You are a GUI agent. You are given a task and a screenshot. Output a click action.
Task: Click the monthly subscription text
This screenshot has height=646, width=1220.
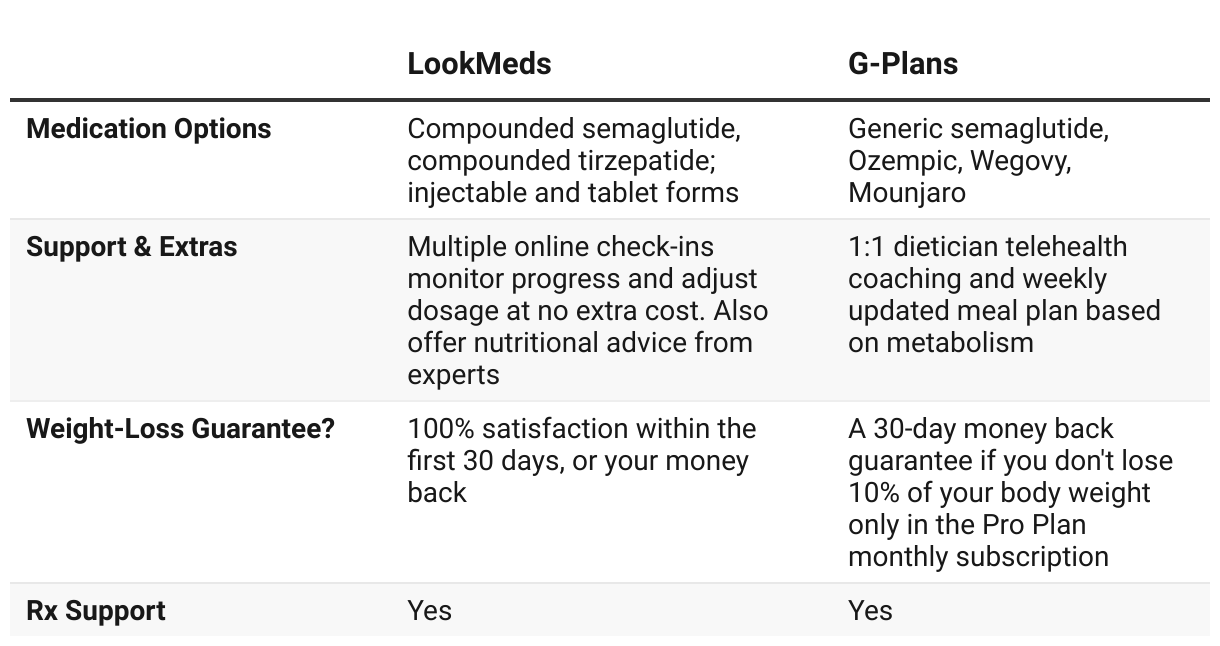click(978, 557)
